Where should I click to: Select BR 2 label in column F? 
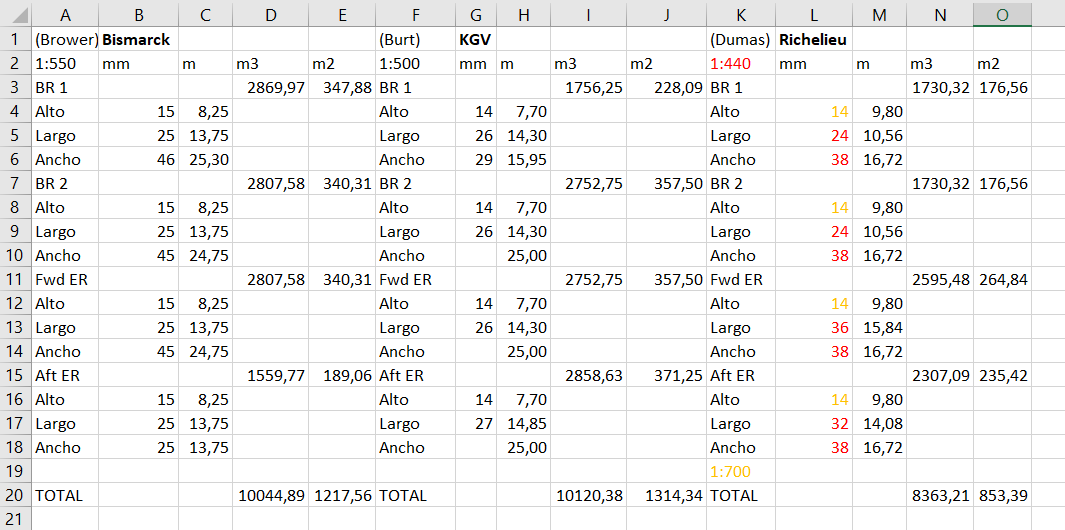pos(416,183)
